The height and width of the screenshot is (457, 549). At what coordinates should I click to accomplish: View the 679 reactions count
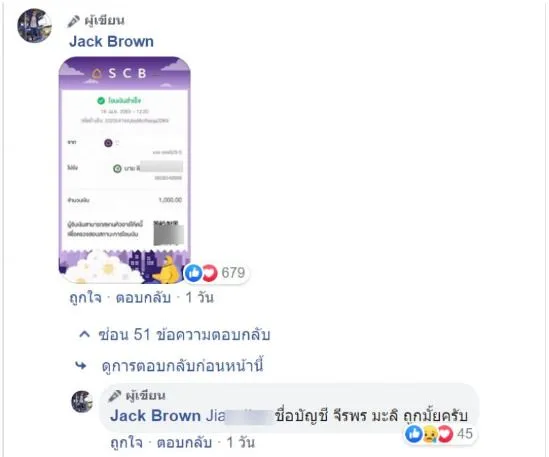(x=233, y=273)
